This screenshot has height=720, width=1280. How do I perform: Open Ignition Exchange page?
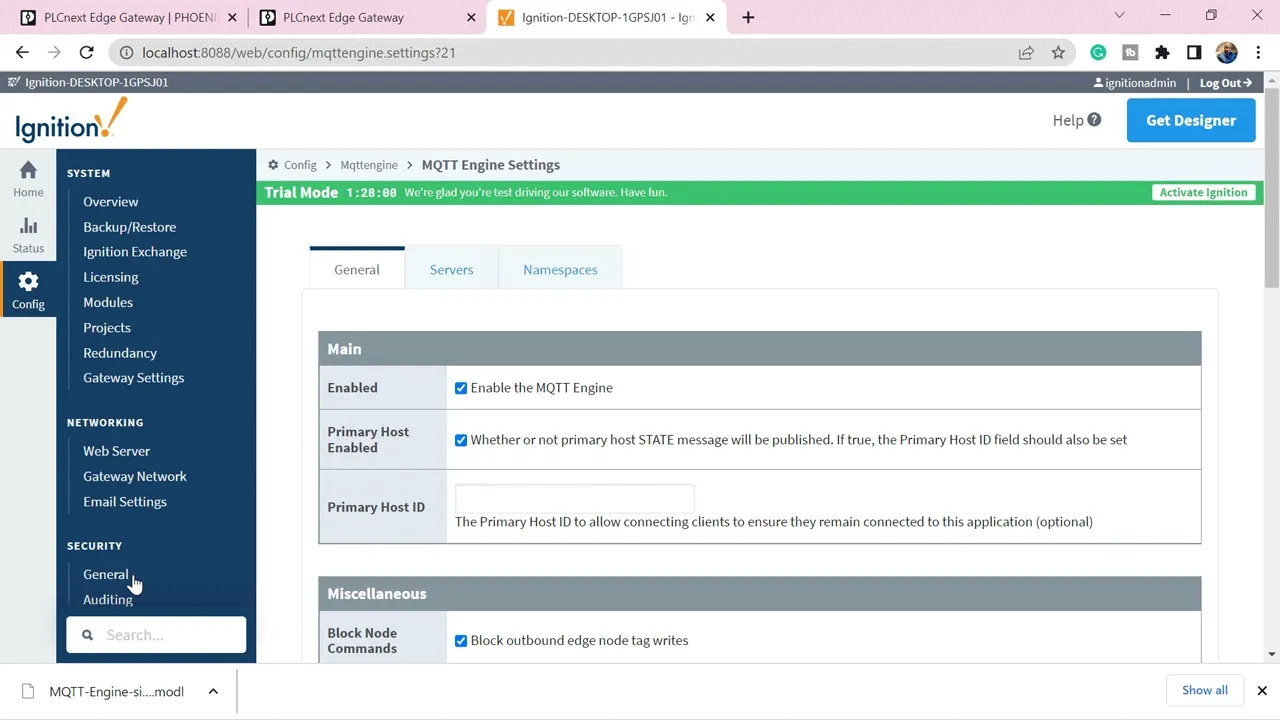[x=135, y=252]
